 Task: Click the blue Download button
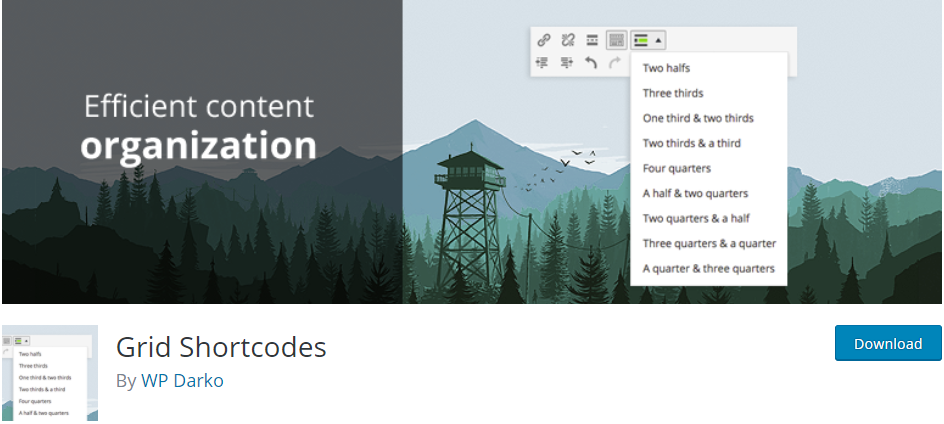[x=888, y=343]
